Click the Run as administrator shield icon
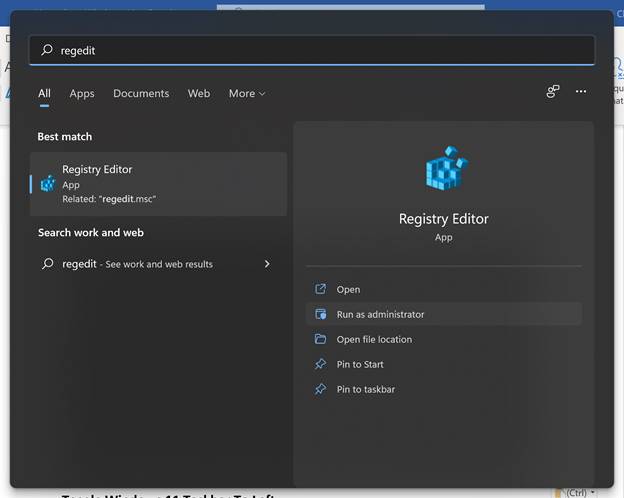Image resolution: width=624 pixels, height=498 pixels. click(321, 314)
